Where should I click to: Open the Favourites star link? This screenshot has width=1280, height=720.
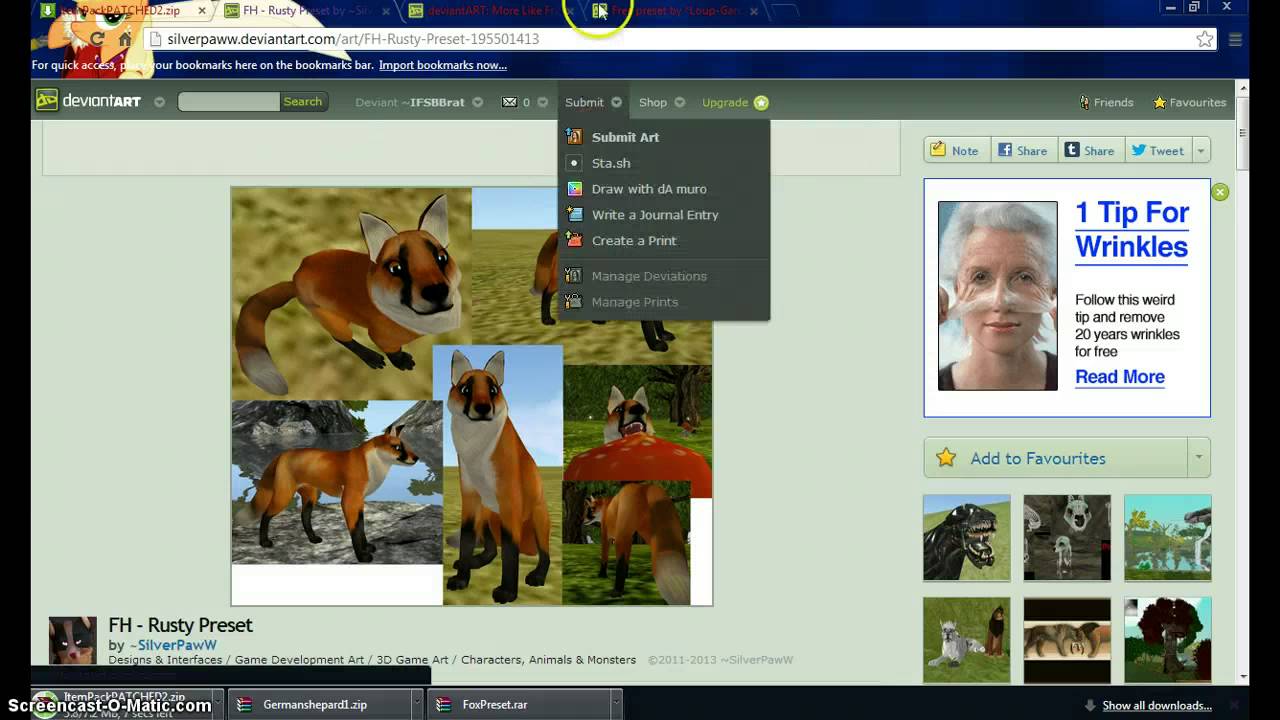(1190, 102)
